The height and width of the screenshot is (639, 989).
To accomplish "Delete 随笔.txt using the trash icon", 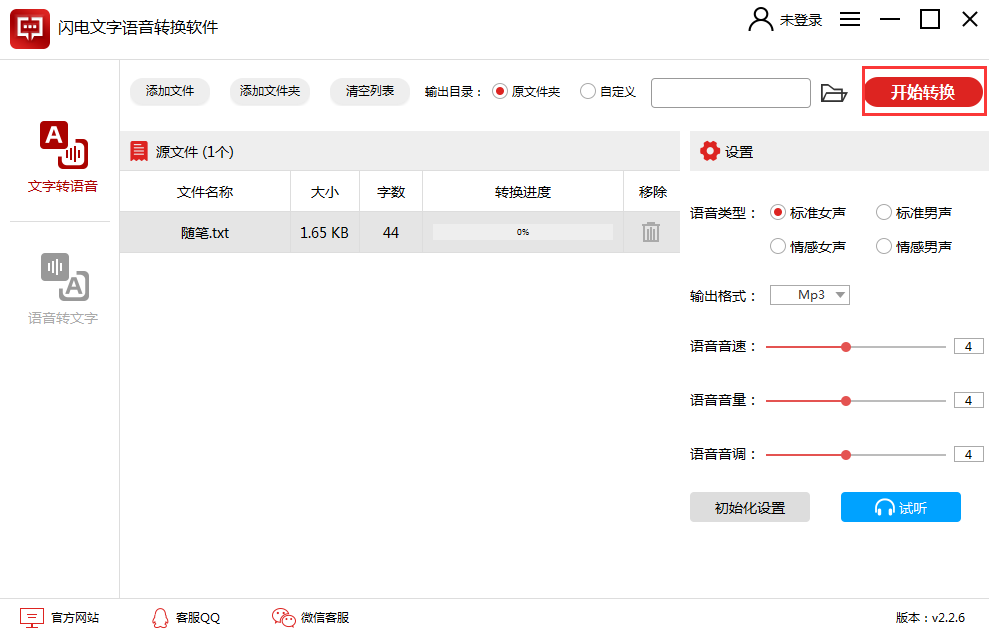I will (x=650, y=231).
